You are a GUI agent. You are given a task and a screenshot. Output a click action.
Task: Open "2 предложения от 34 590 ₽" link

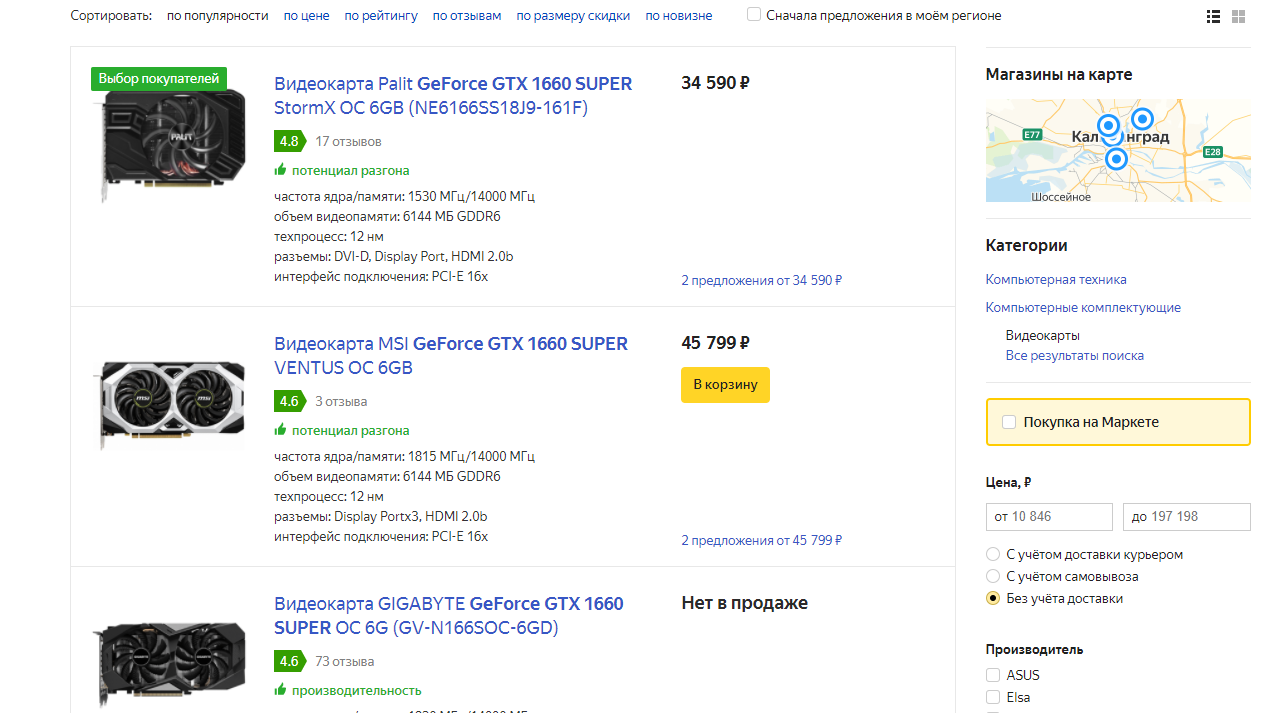click(761, 280)
